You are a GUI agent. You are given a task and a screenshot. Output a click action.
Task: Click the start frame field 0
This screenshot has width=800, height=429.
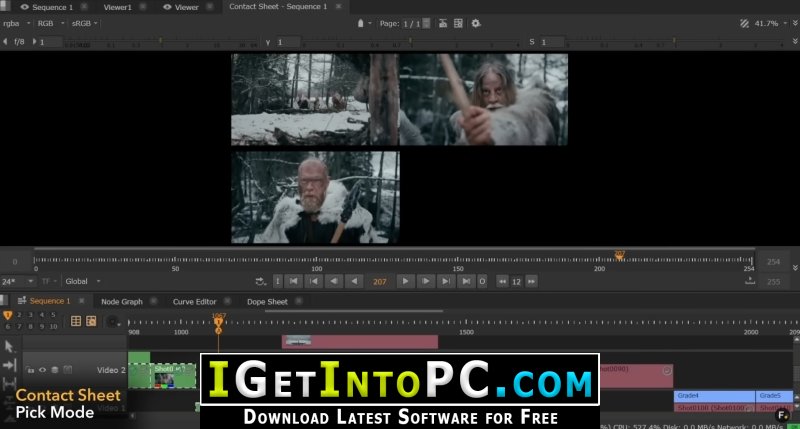[x=15, y=262]
